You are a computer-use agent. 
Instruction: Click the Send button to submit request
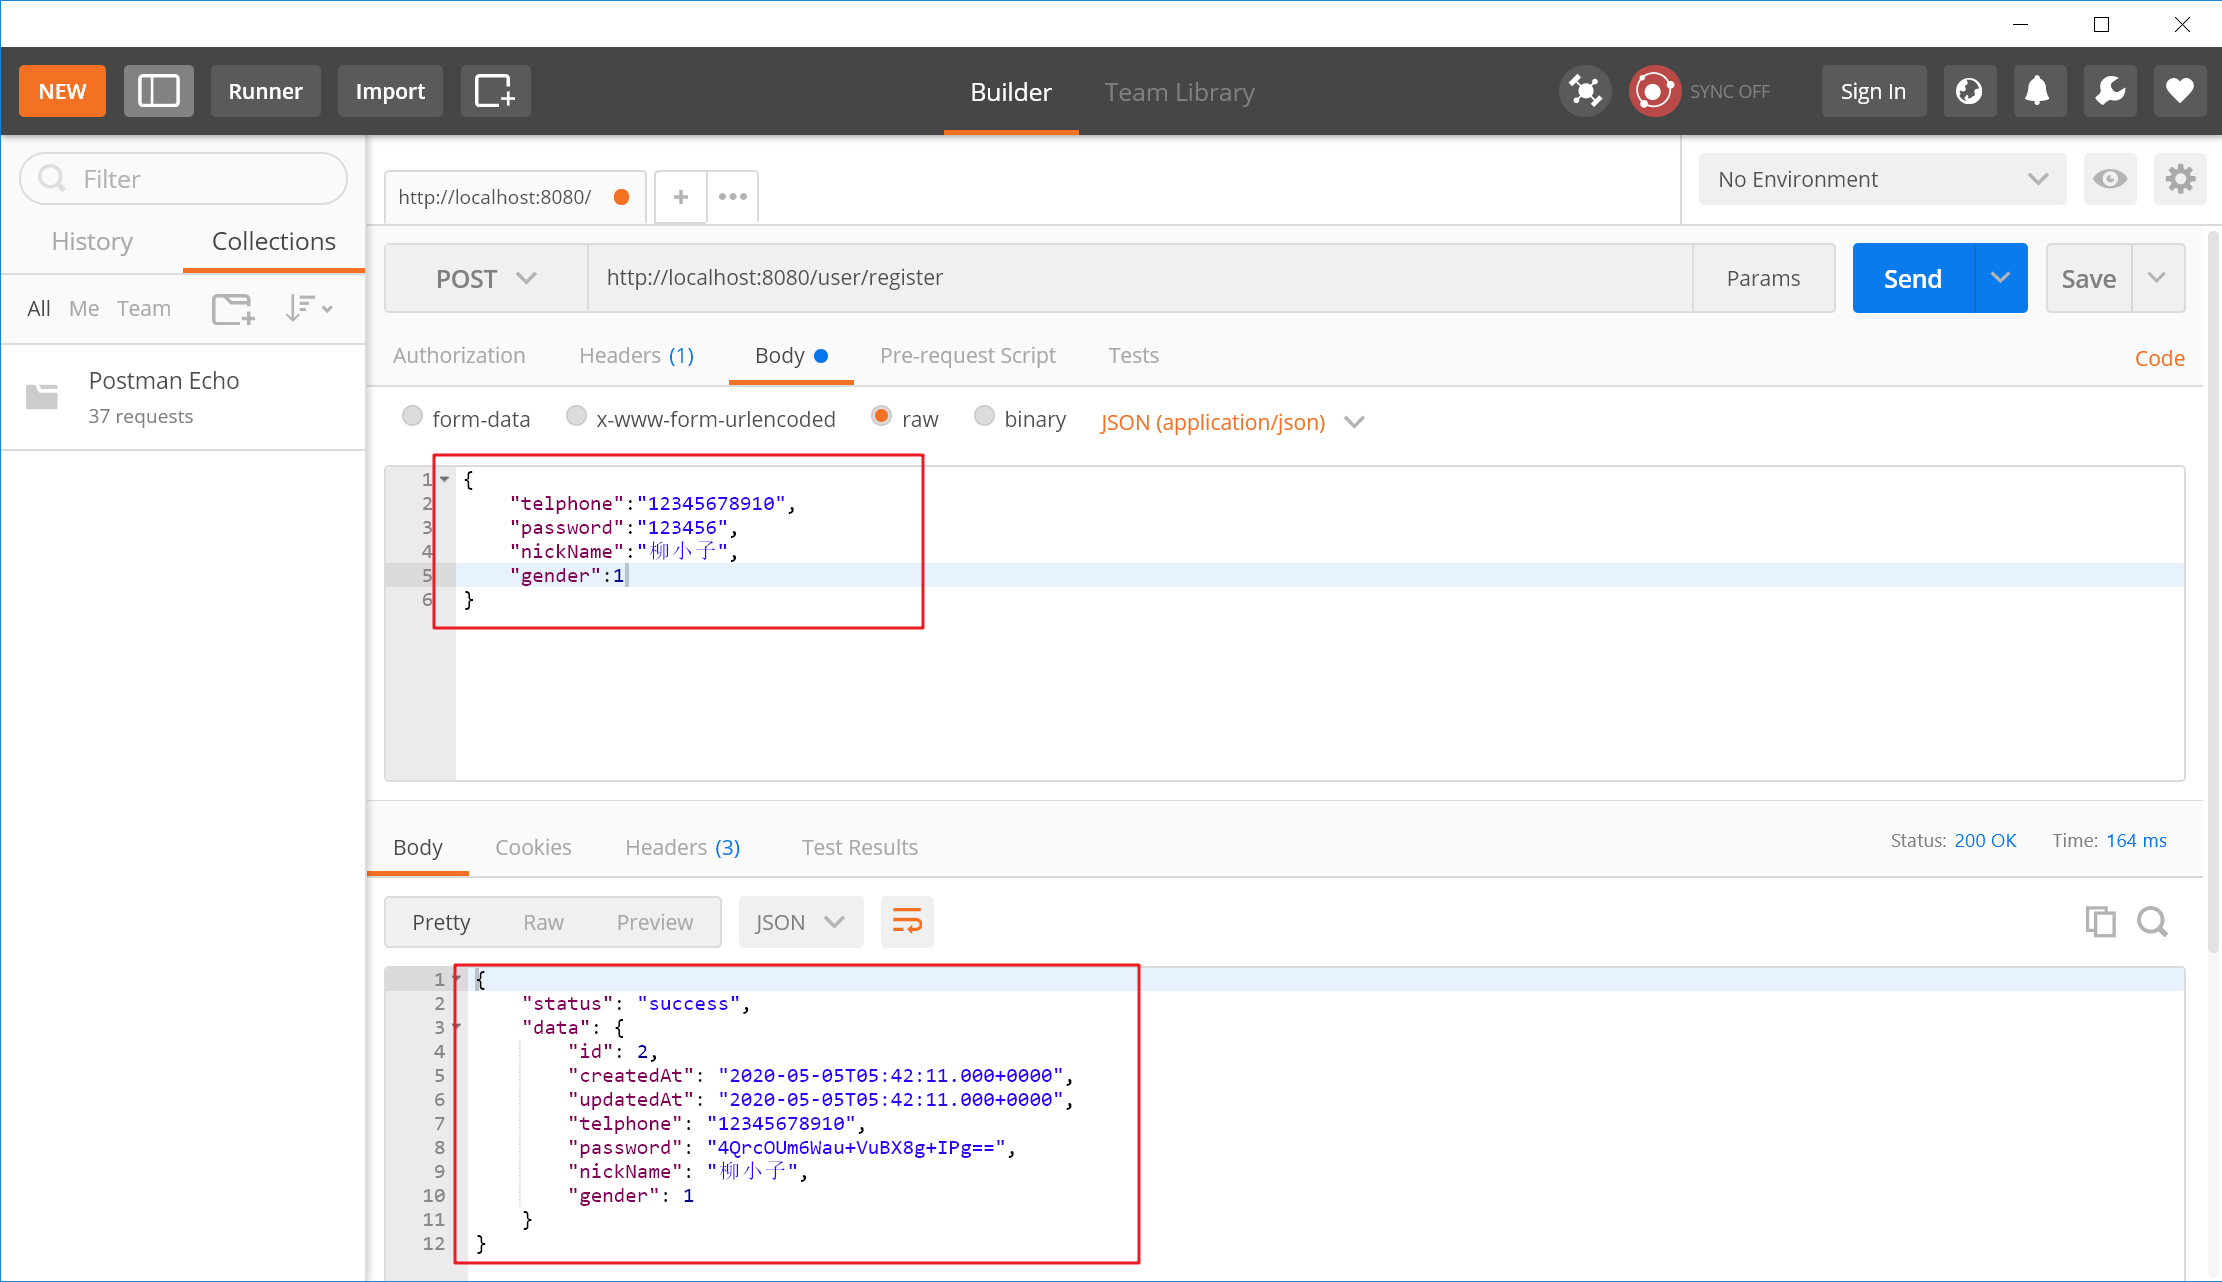pos(1912,278)
